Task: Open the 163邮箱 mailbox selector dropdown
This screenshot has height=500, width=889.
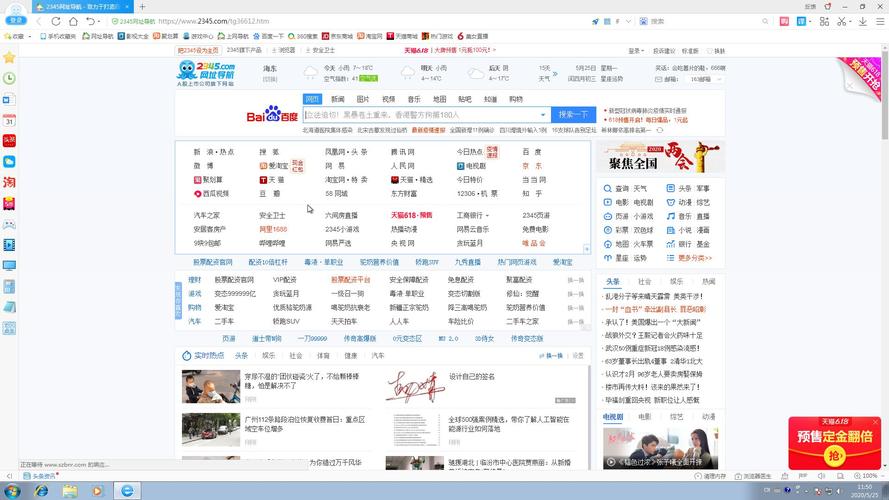Action: (x=706, y=79)
